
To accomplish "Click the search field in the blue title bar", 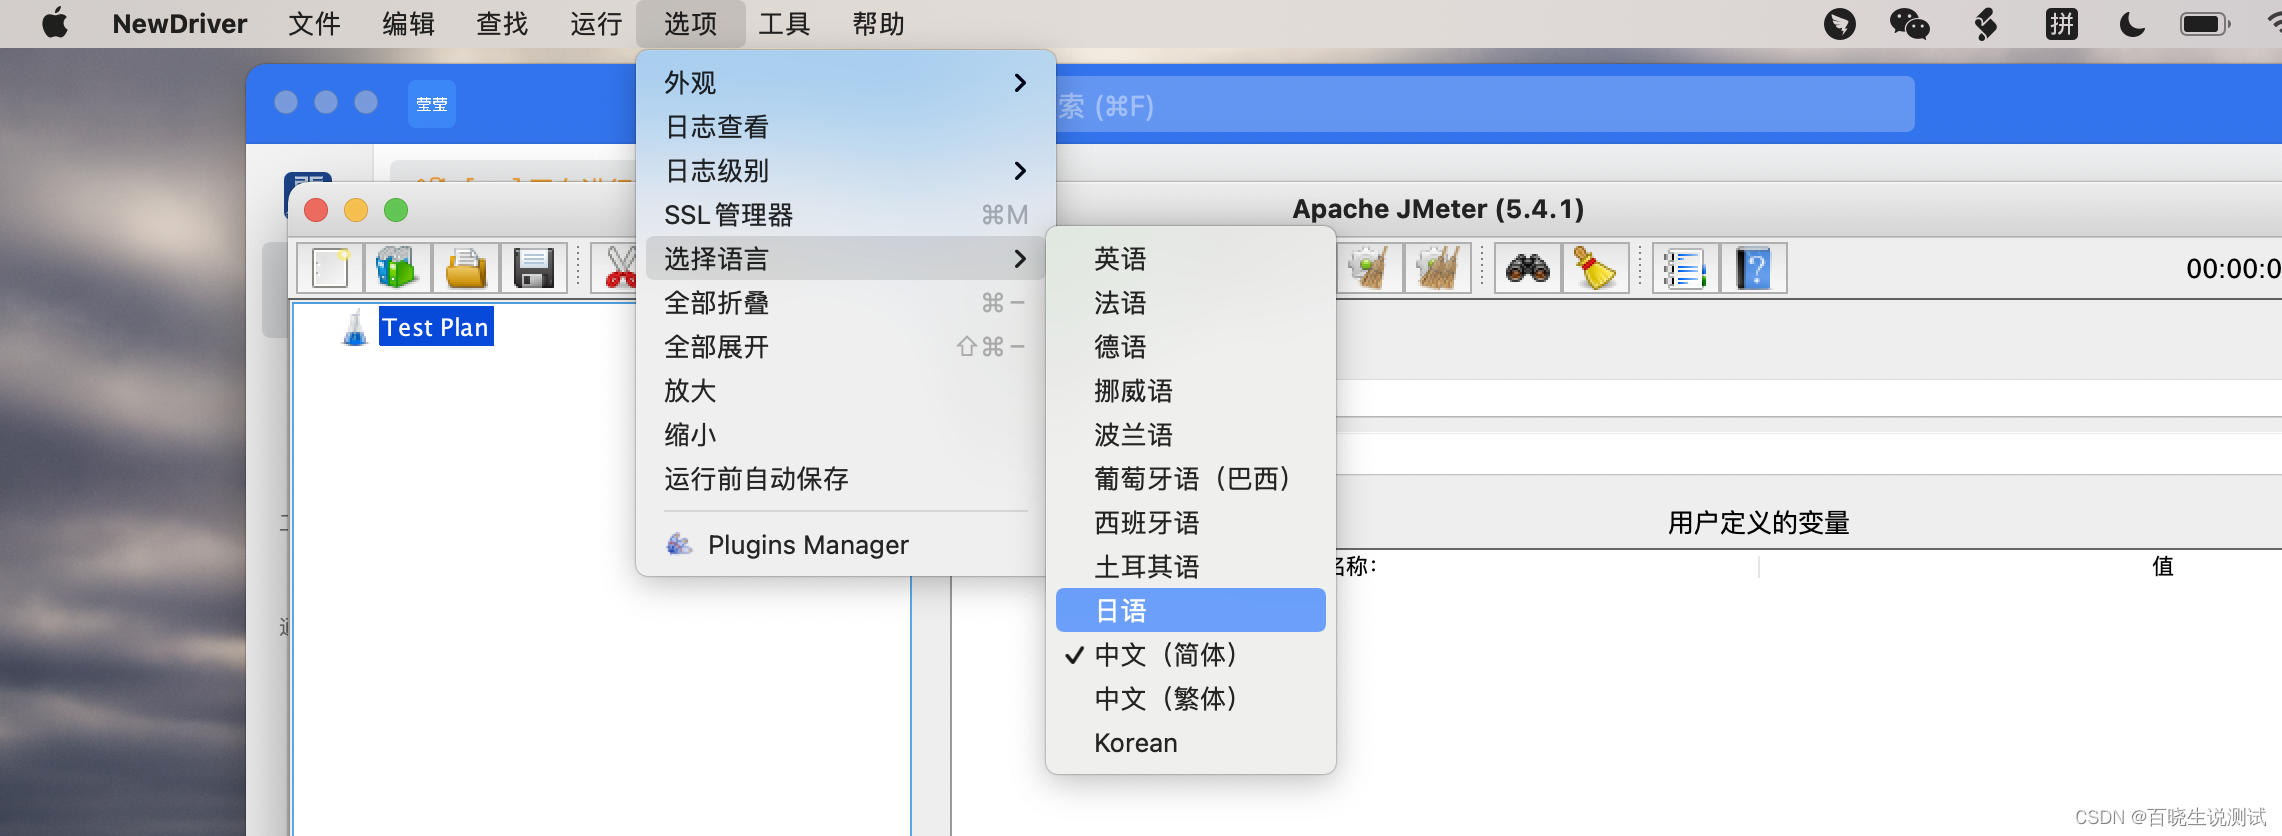I will [x=1484, y=105].
